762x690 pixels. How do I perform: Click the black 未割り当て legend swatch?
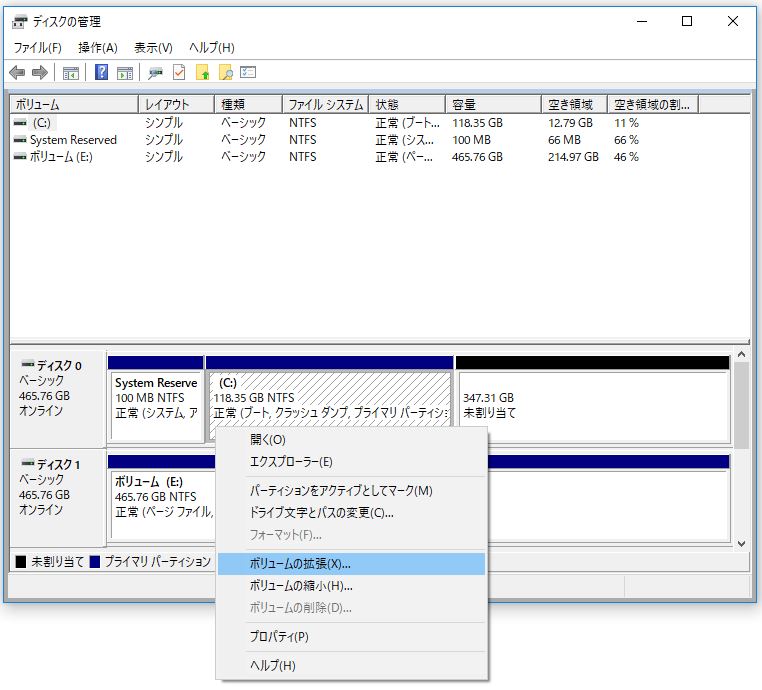coord(20,562)
